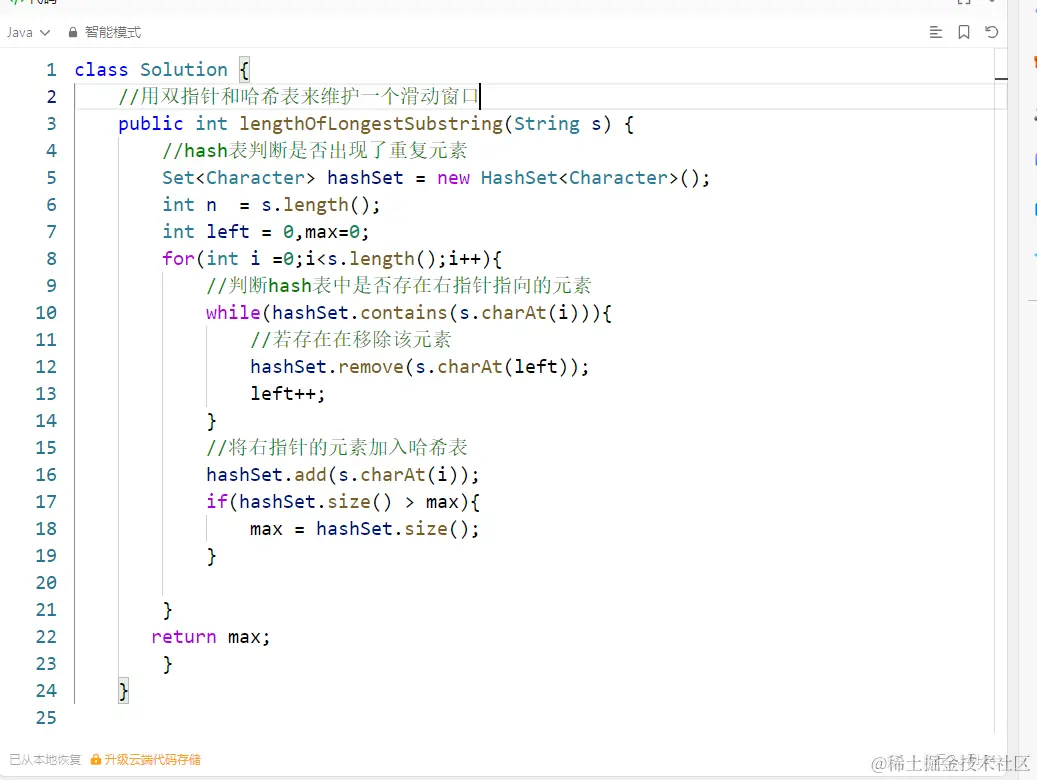Screen dimensions: 1037x780
Task: Click line number 17 in gutter
Action: 46,501
